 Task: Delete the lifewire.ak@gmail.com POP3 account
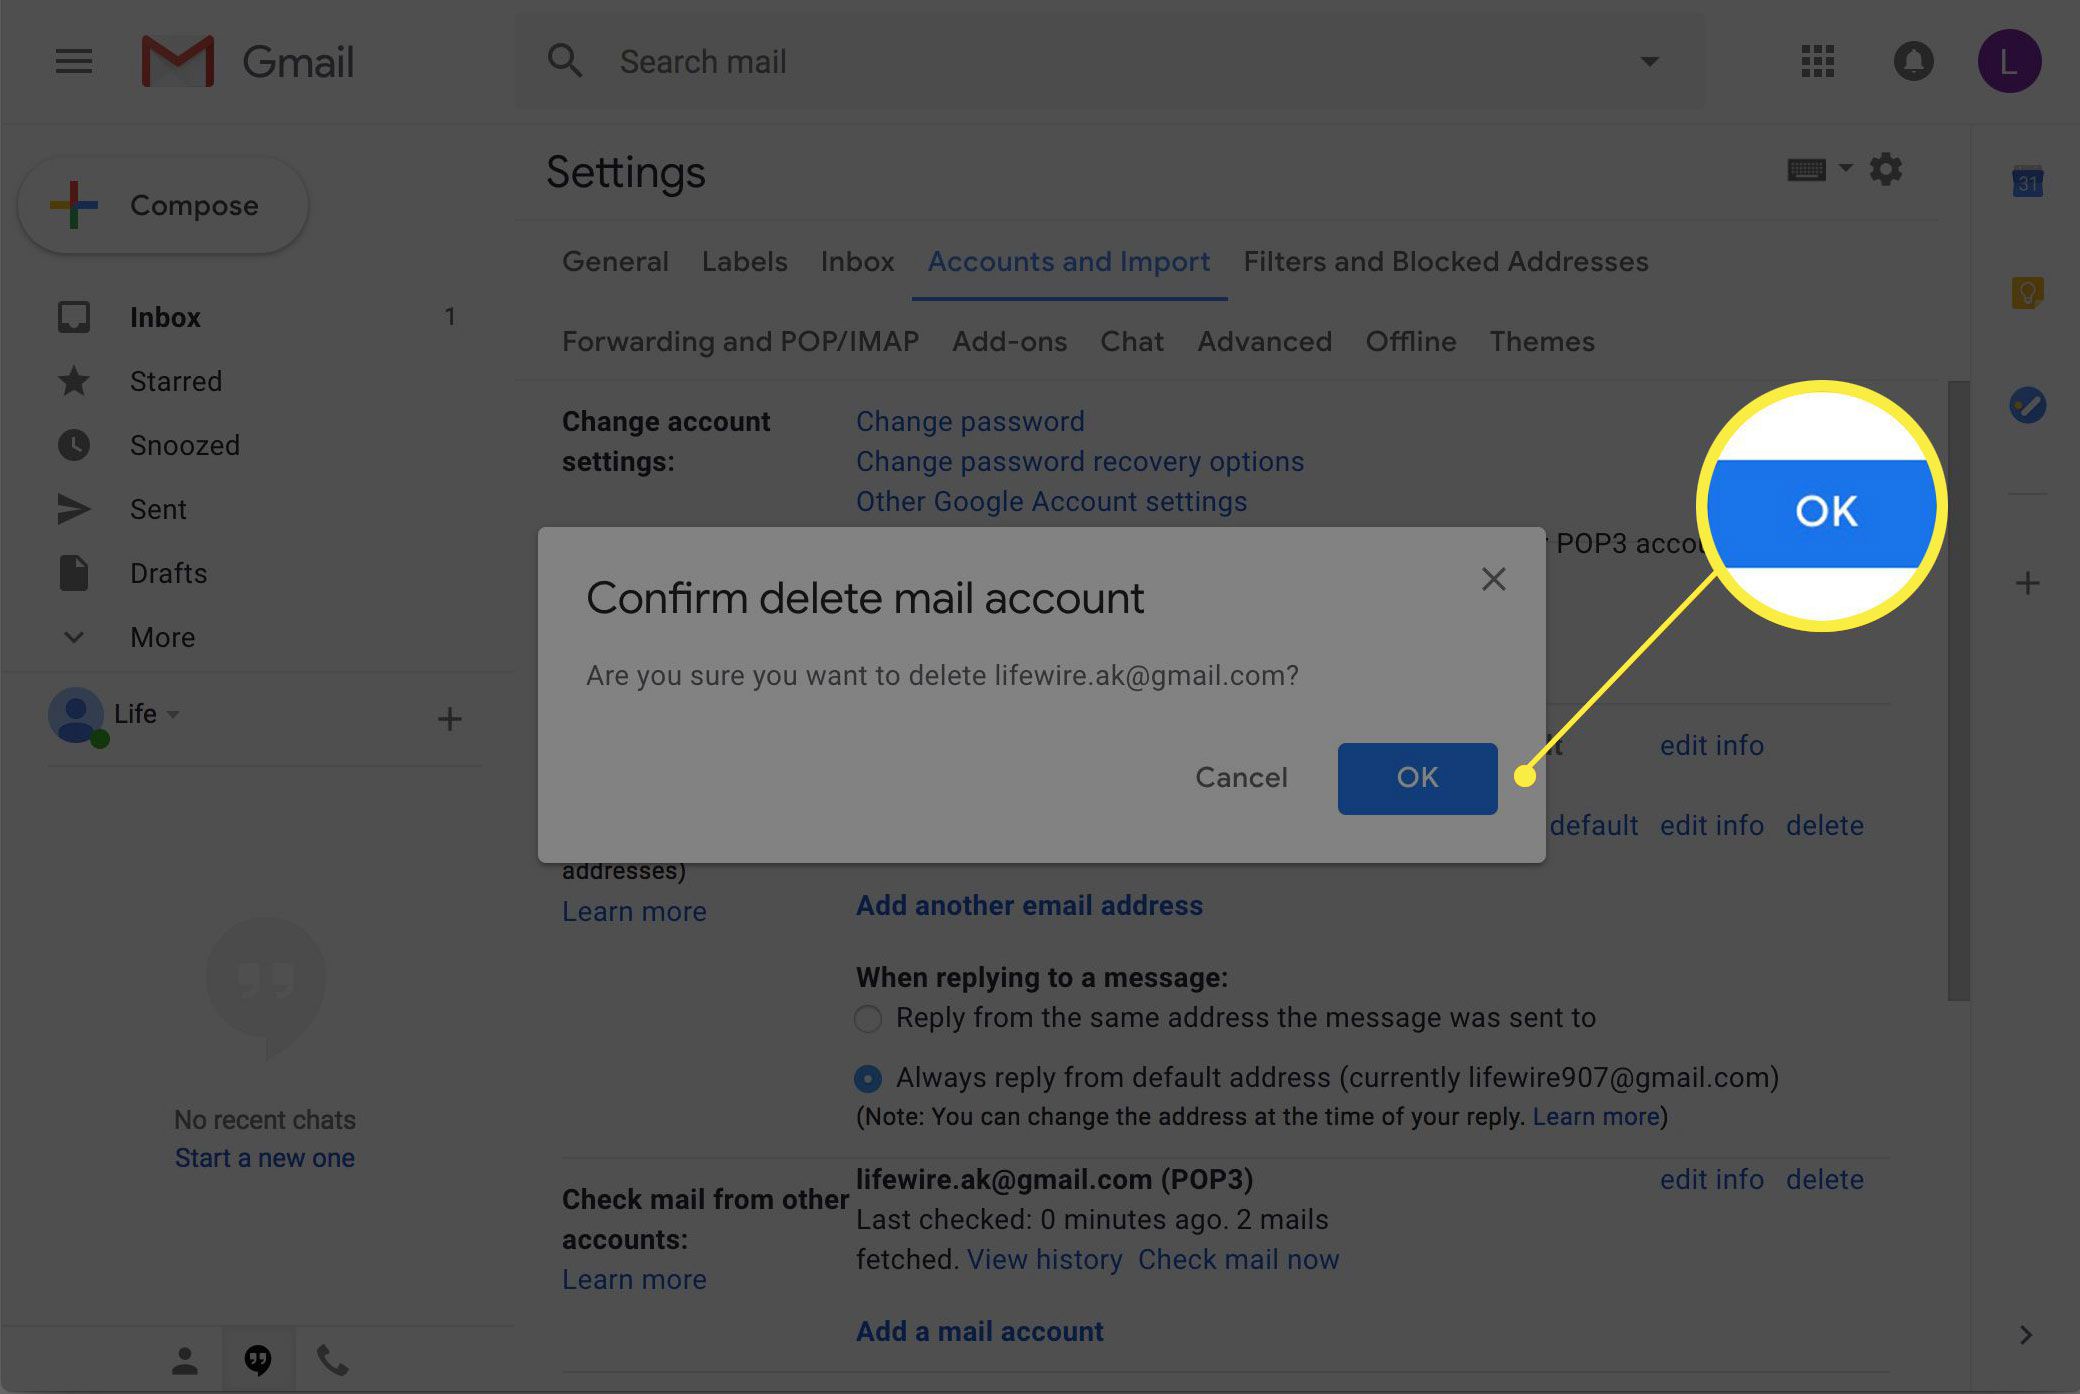(1825, 1180)
